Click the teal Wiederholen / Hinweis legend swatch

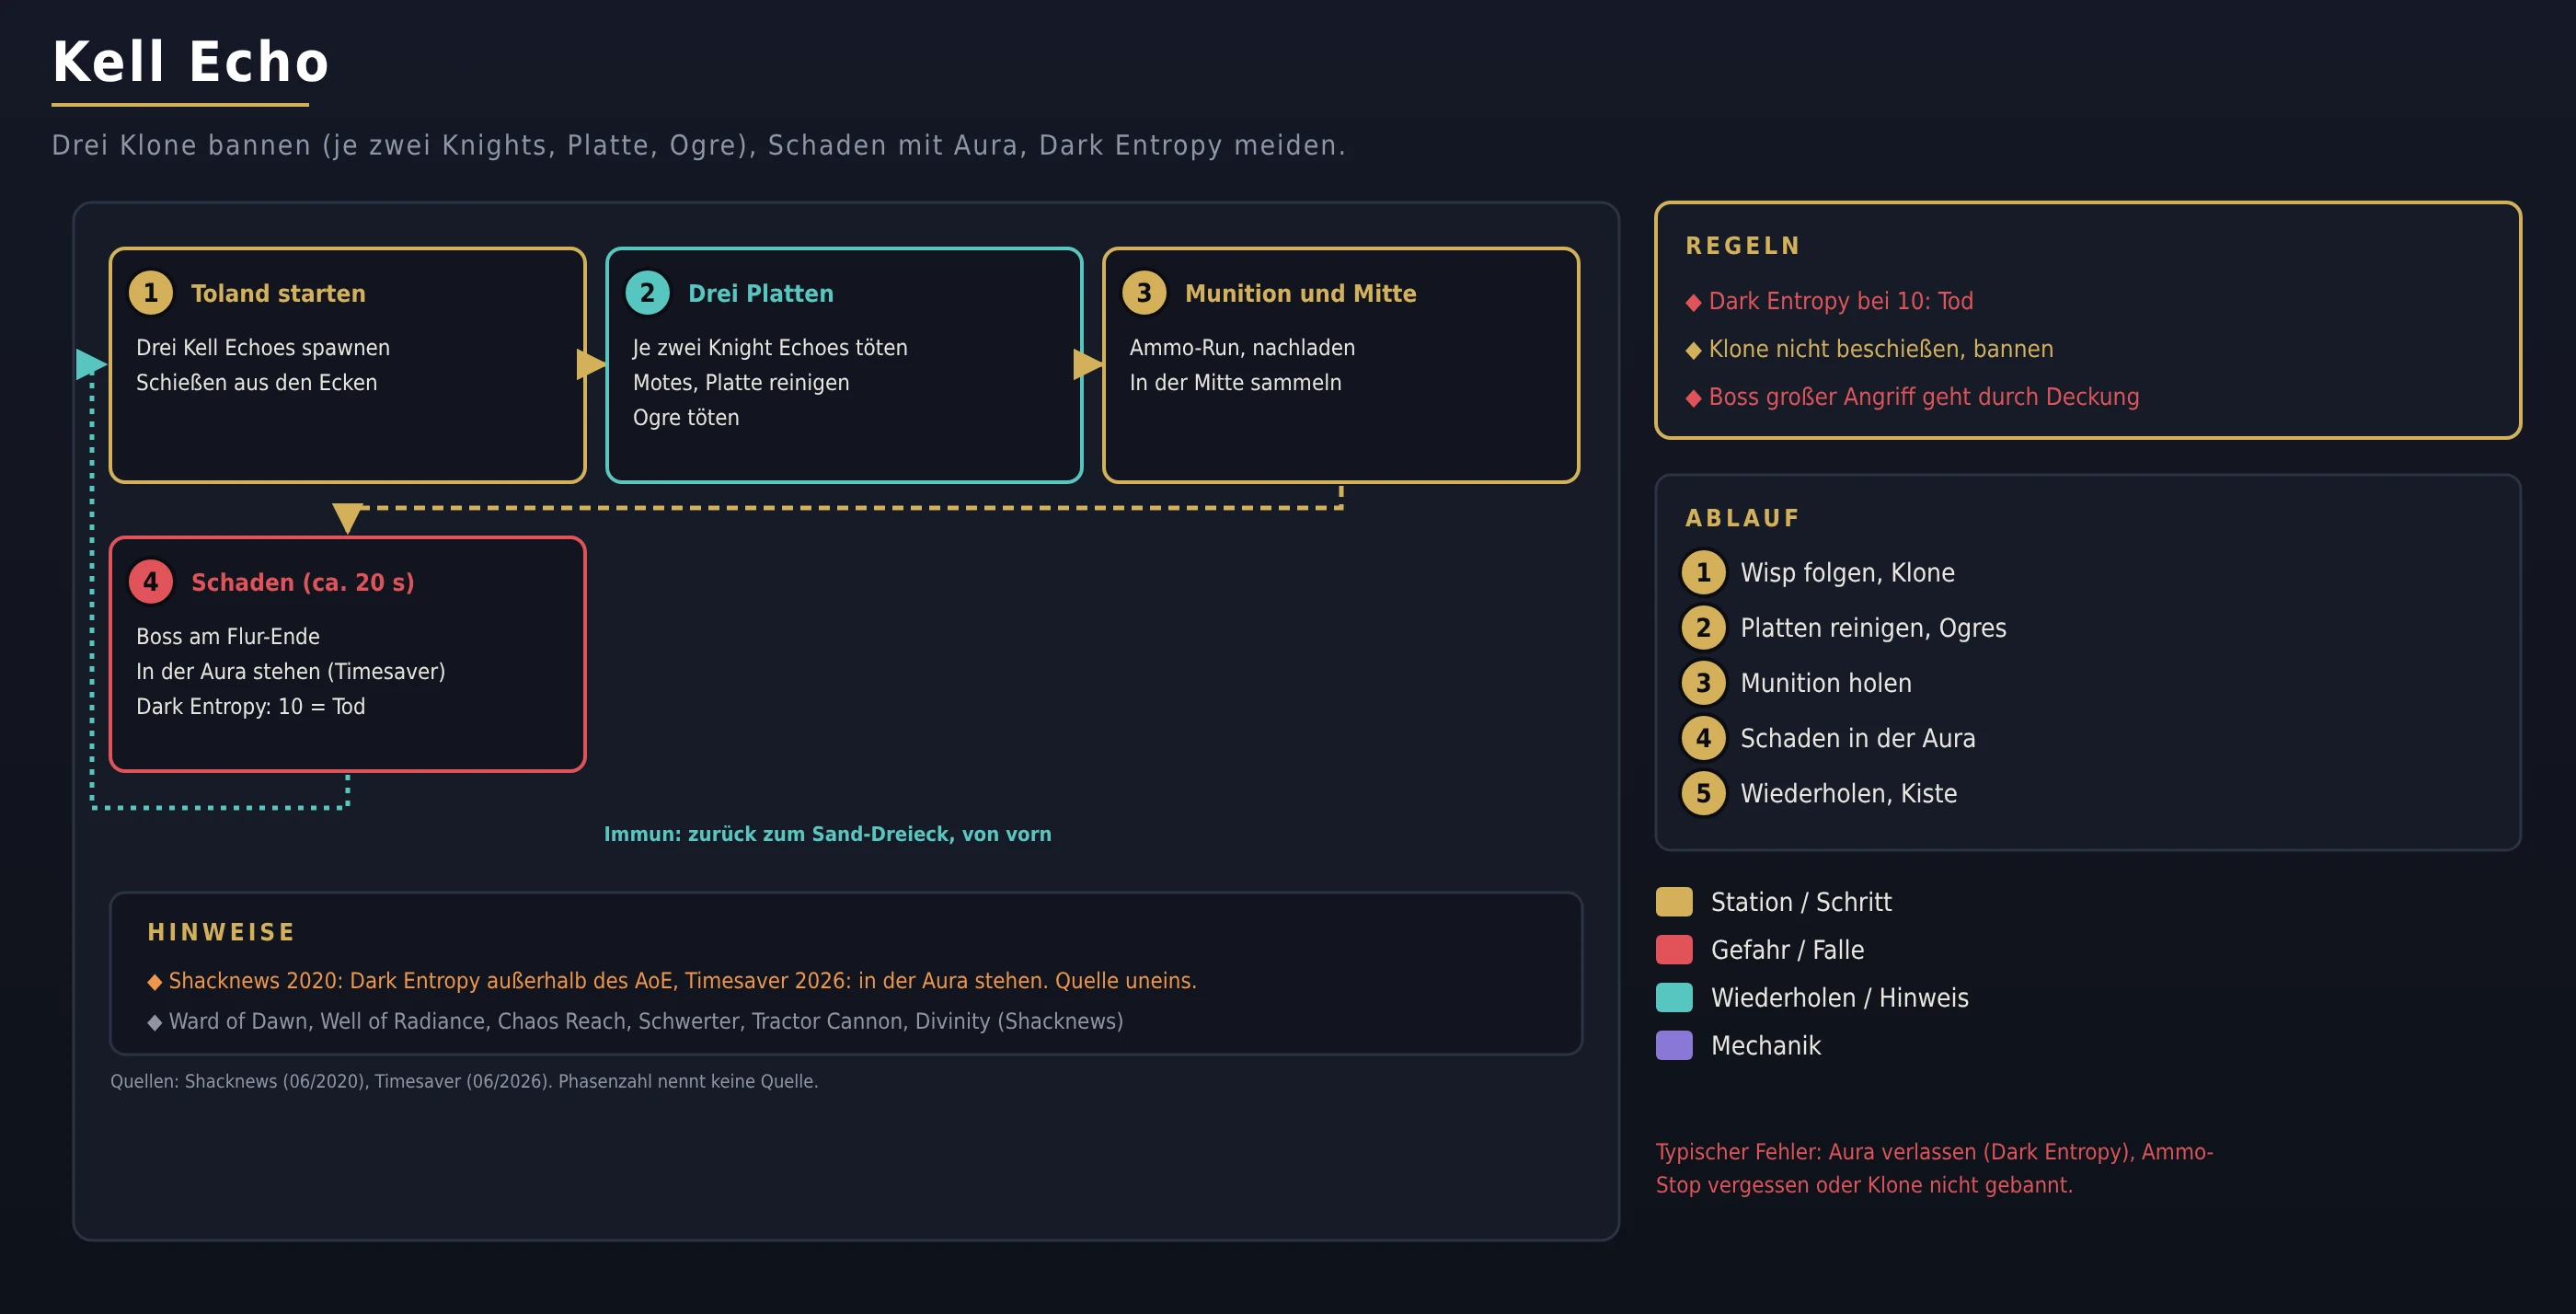(1674, 998)
